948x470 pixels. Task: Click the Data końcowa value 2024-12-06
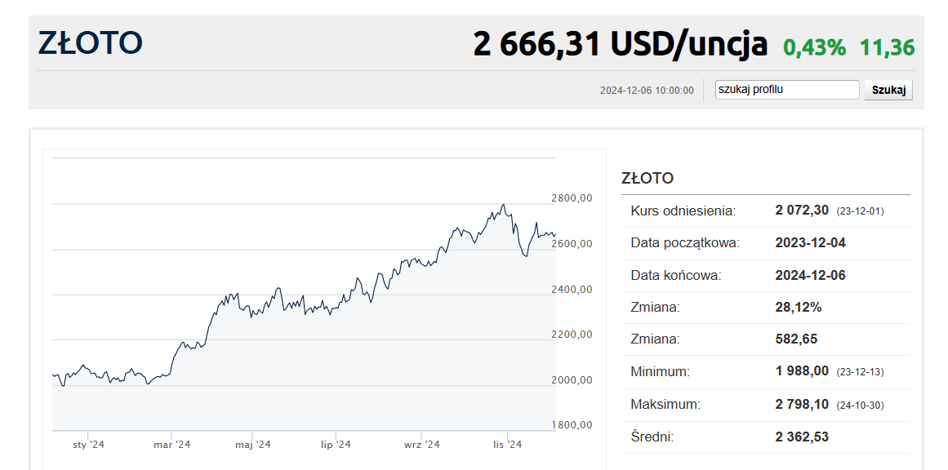click(x=810, y=275)
